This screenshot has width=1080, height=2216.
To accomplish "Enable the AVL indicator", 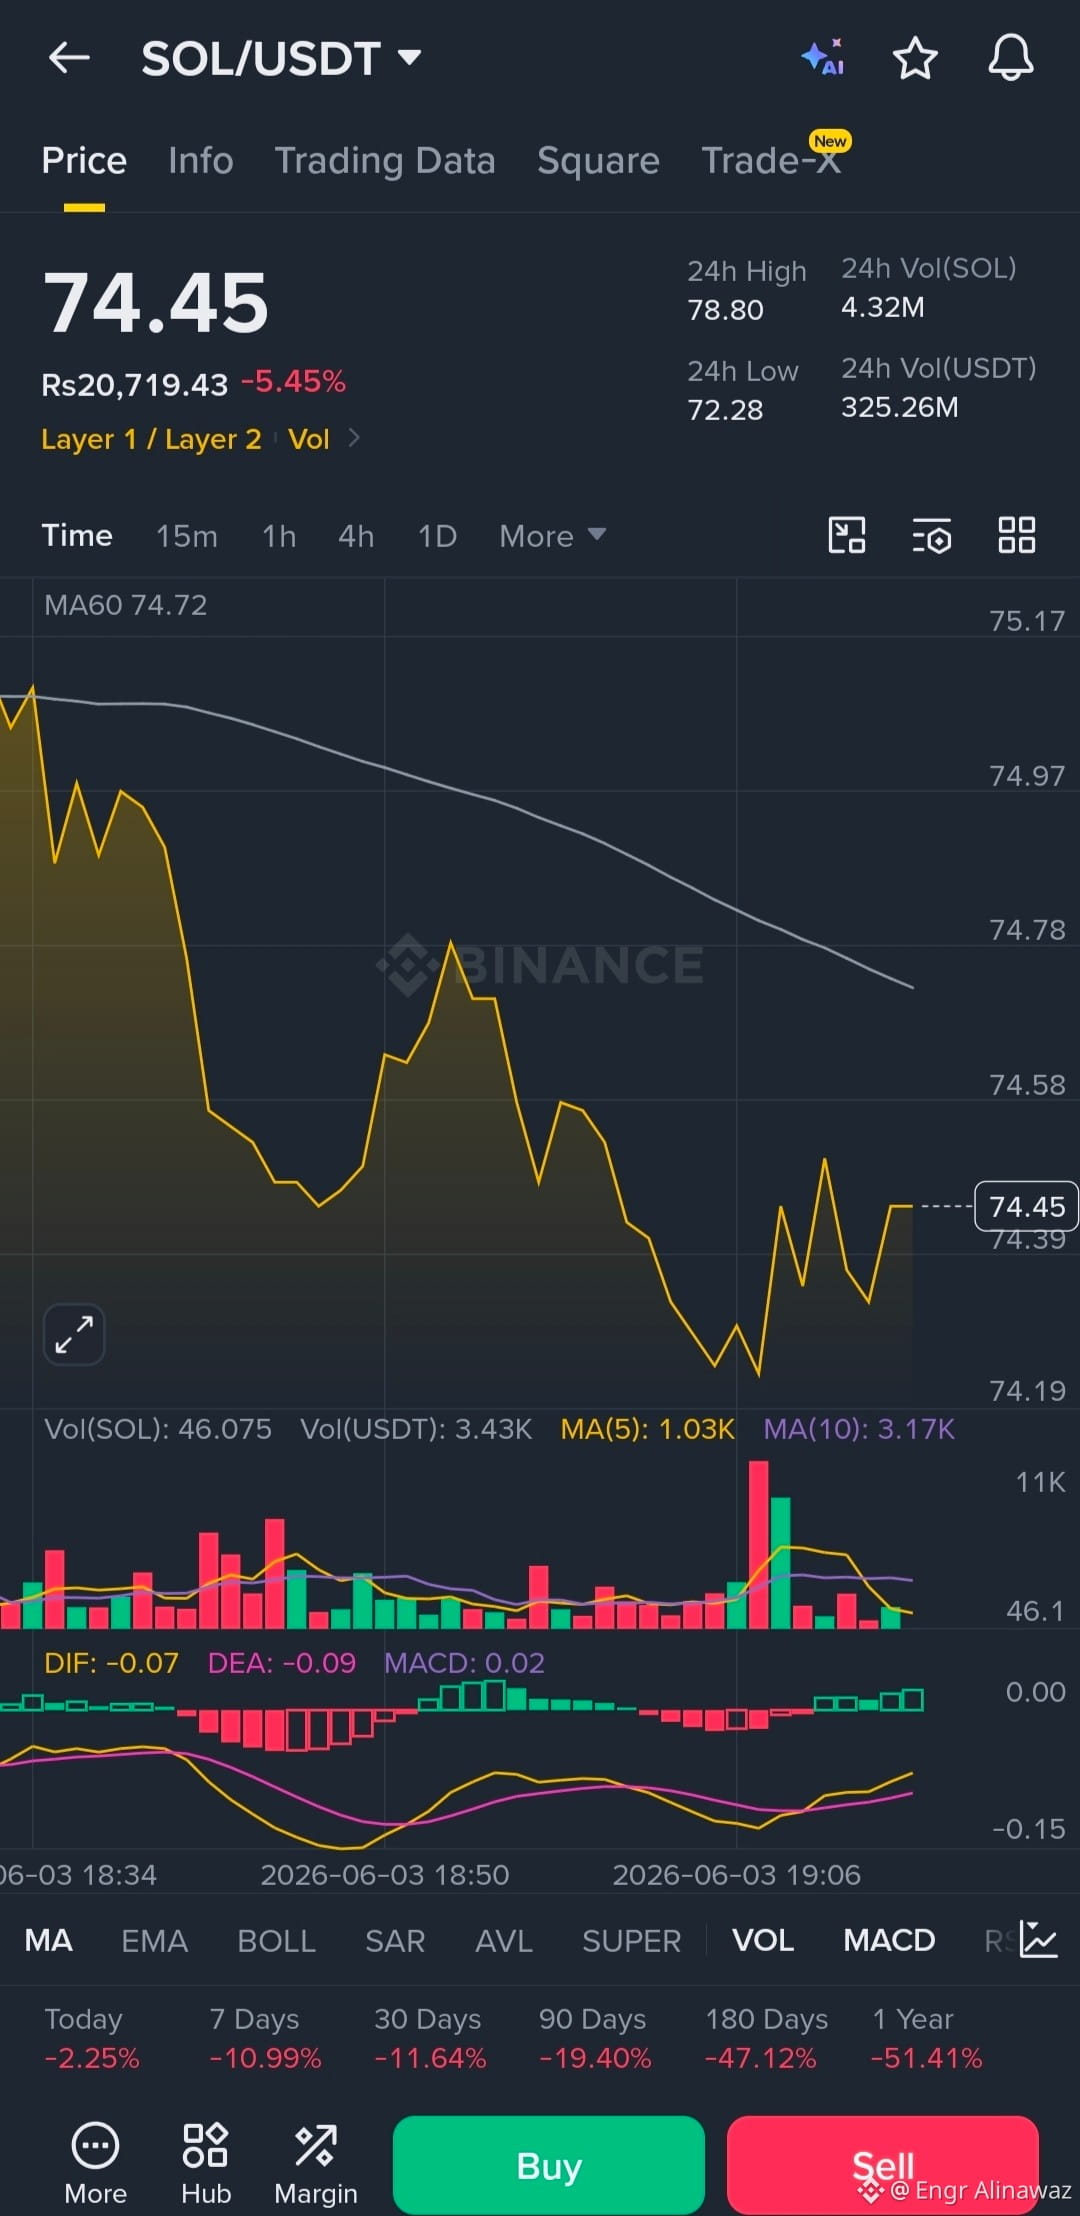I will coord(503,1940).
